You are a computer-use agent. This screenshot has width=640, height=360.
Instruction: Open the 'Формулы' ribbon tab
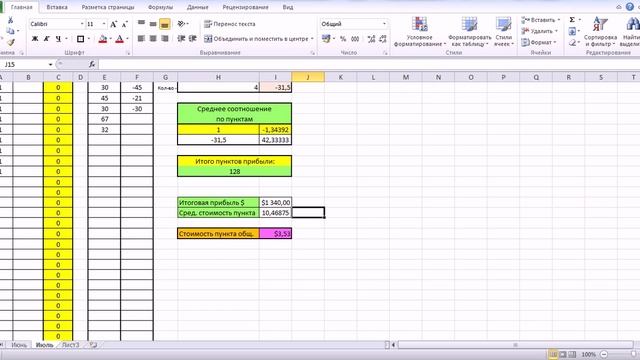coord(160,7)
